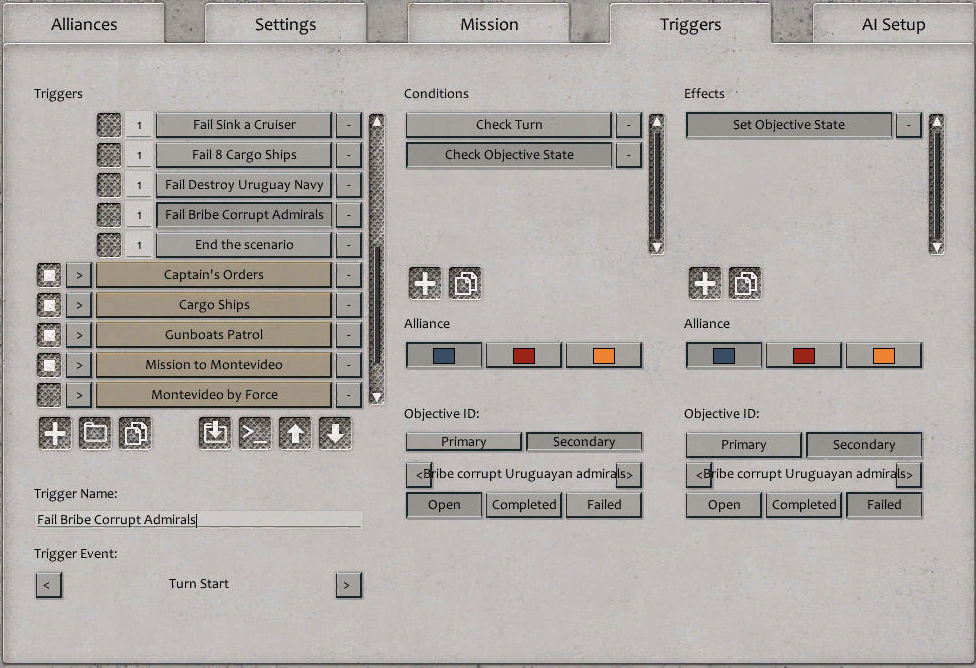The width and height of the screenshot is (976, 668).
Task: Open the AI Setup tab
Action: [893, 24]
